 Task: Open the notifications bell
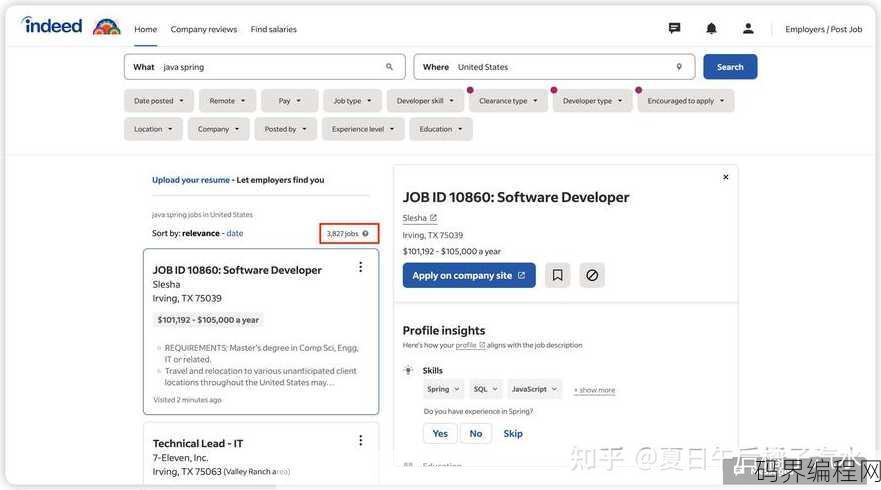click(x=711, y=28)
